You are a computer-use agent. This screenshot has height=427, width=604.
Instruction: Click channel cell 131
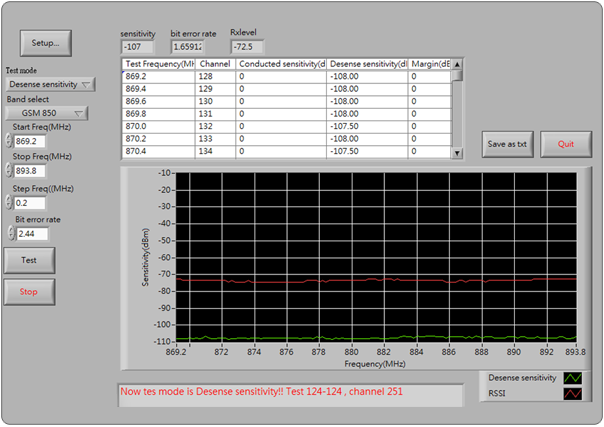[215, 114]
